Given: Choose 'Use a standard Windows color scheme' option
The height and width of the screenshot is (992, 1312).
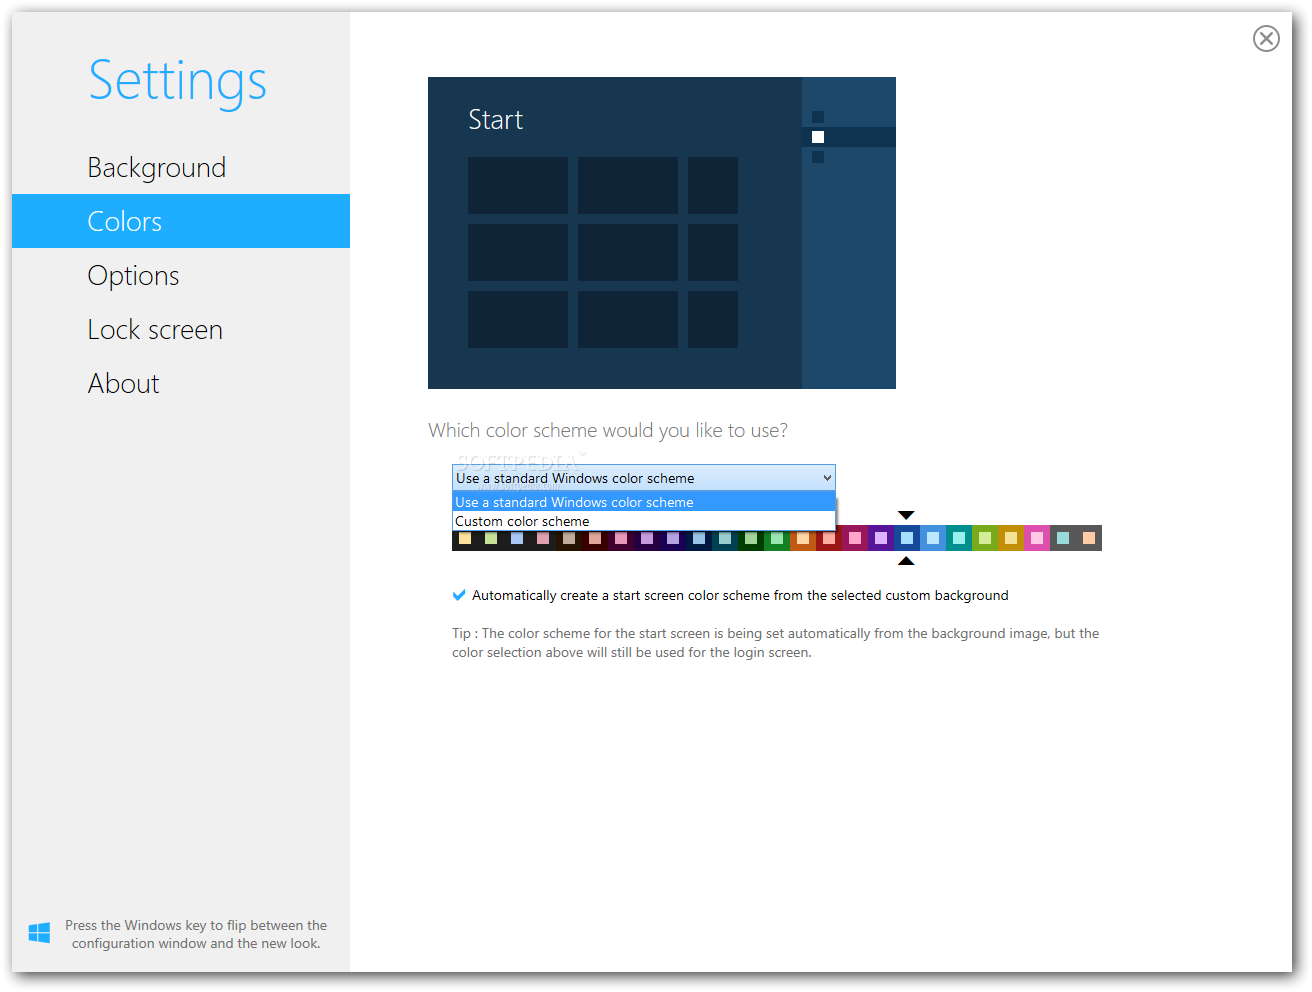Looking at the screenshot, I should [x=644, y=502].
